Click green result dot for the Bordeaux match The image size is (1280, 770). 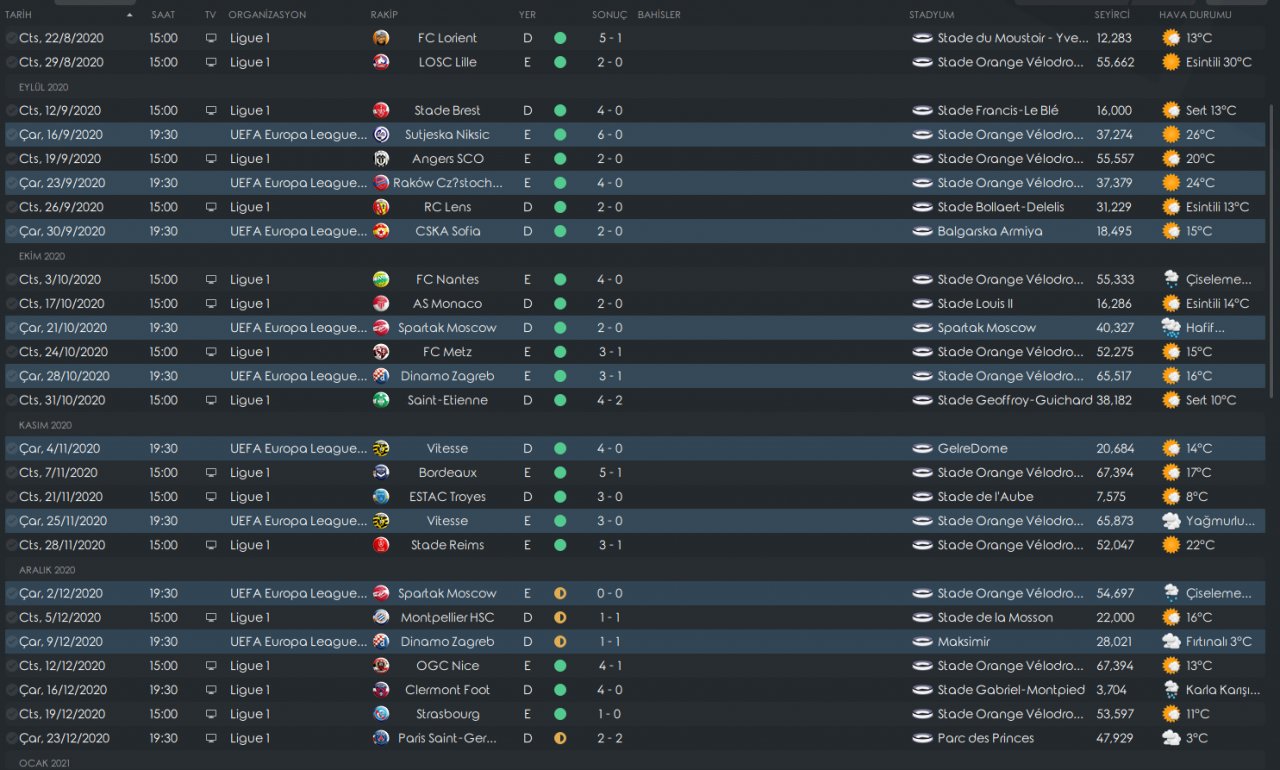(560, 472)
